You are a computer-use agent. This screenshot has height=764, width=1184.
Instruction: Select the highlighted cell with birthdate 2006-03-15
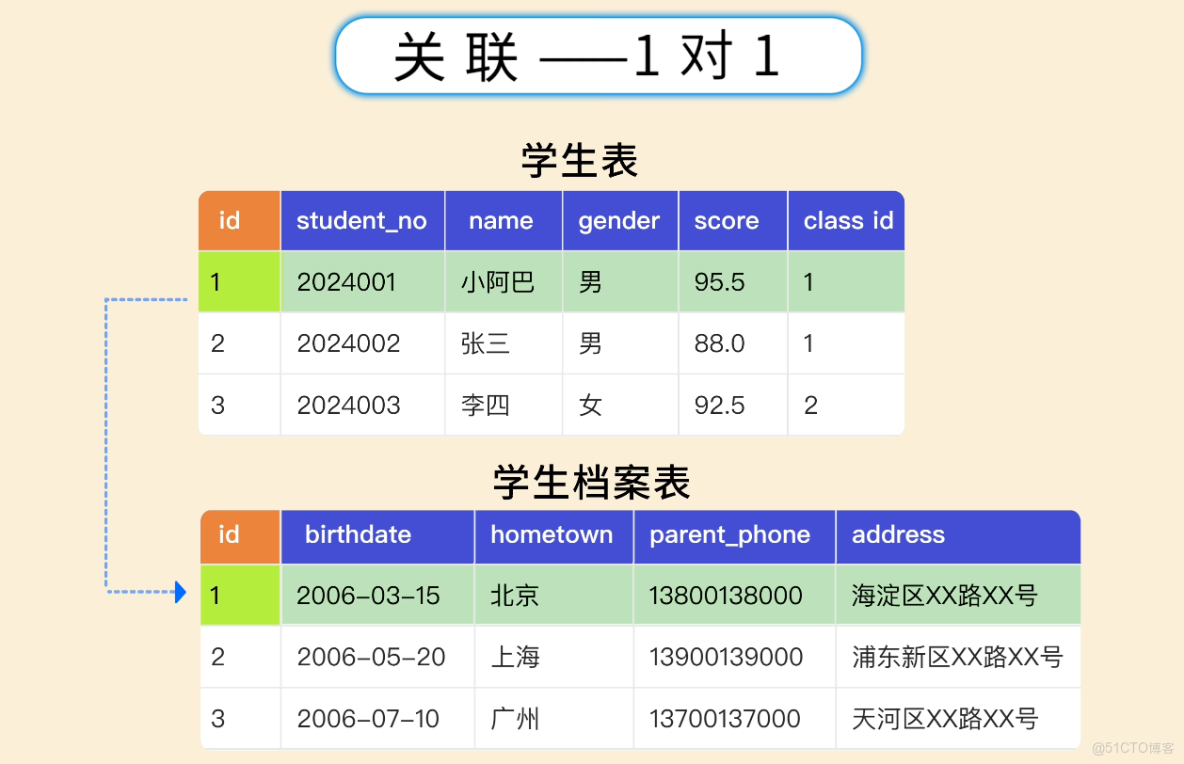pos(377,594)
